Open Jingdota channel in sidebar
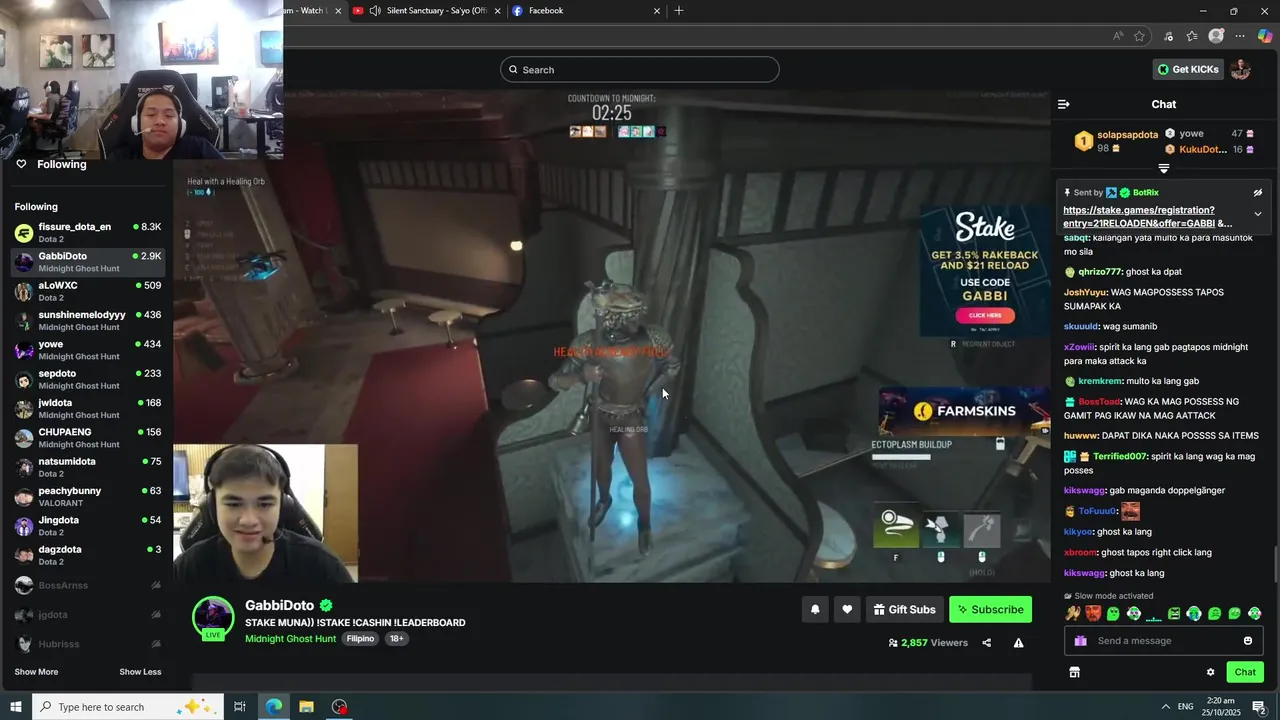The height and width of the screenshot is (720, 1280). [x=88, y=526]
